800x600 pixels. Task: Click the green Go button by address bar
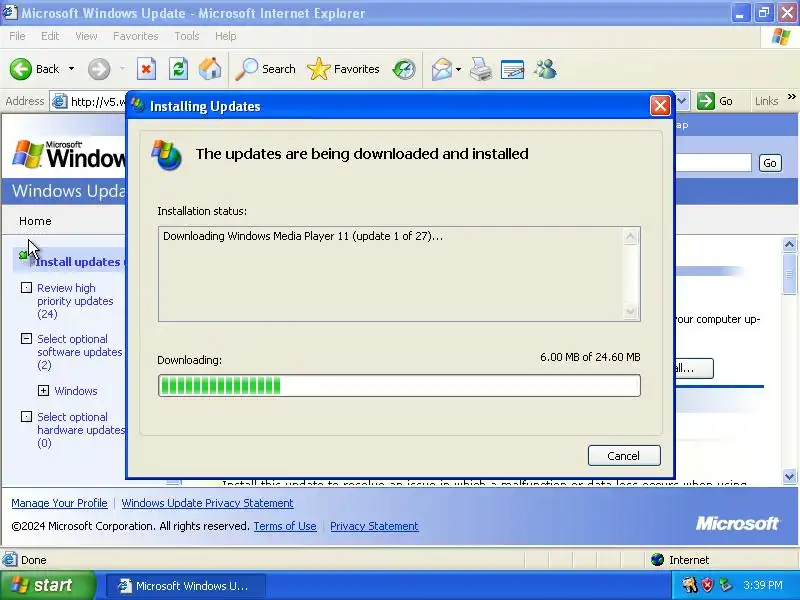[x=716, y=101]
